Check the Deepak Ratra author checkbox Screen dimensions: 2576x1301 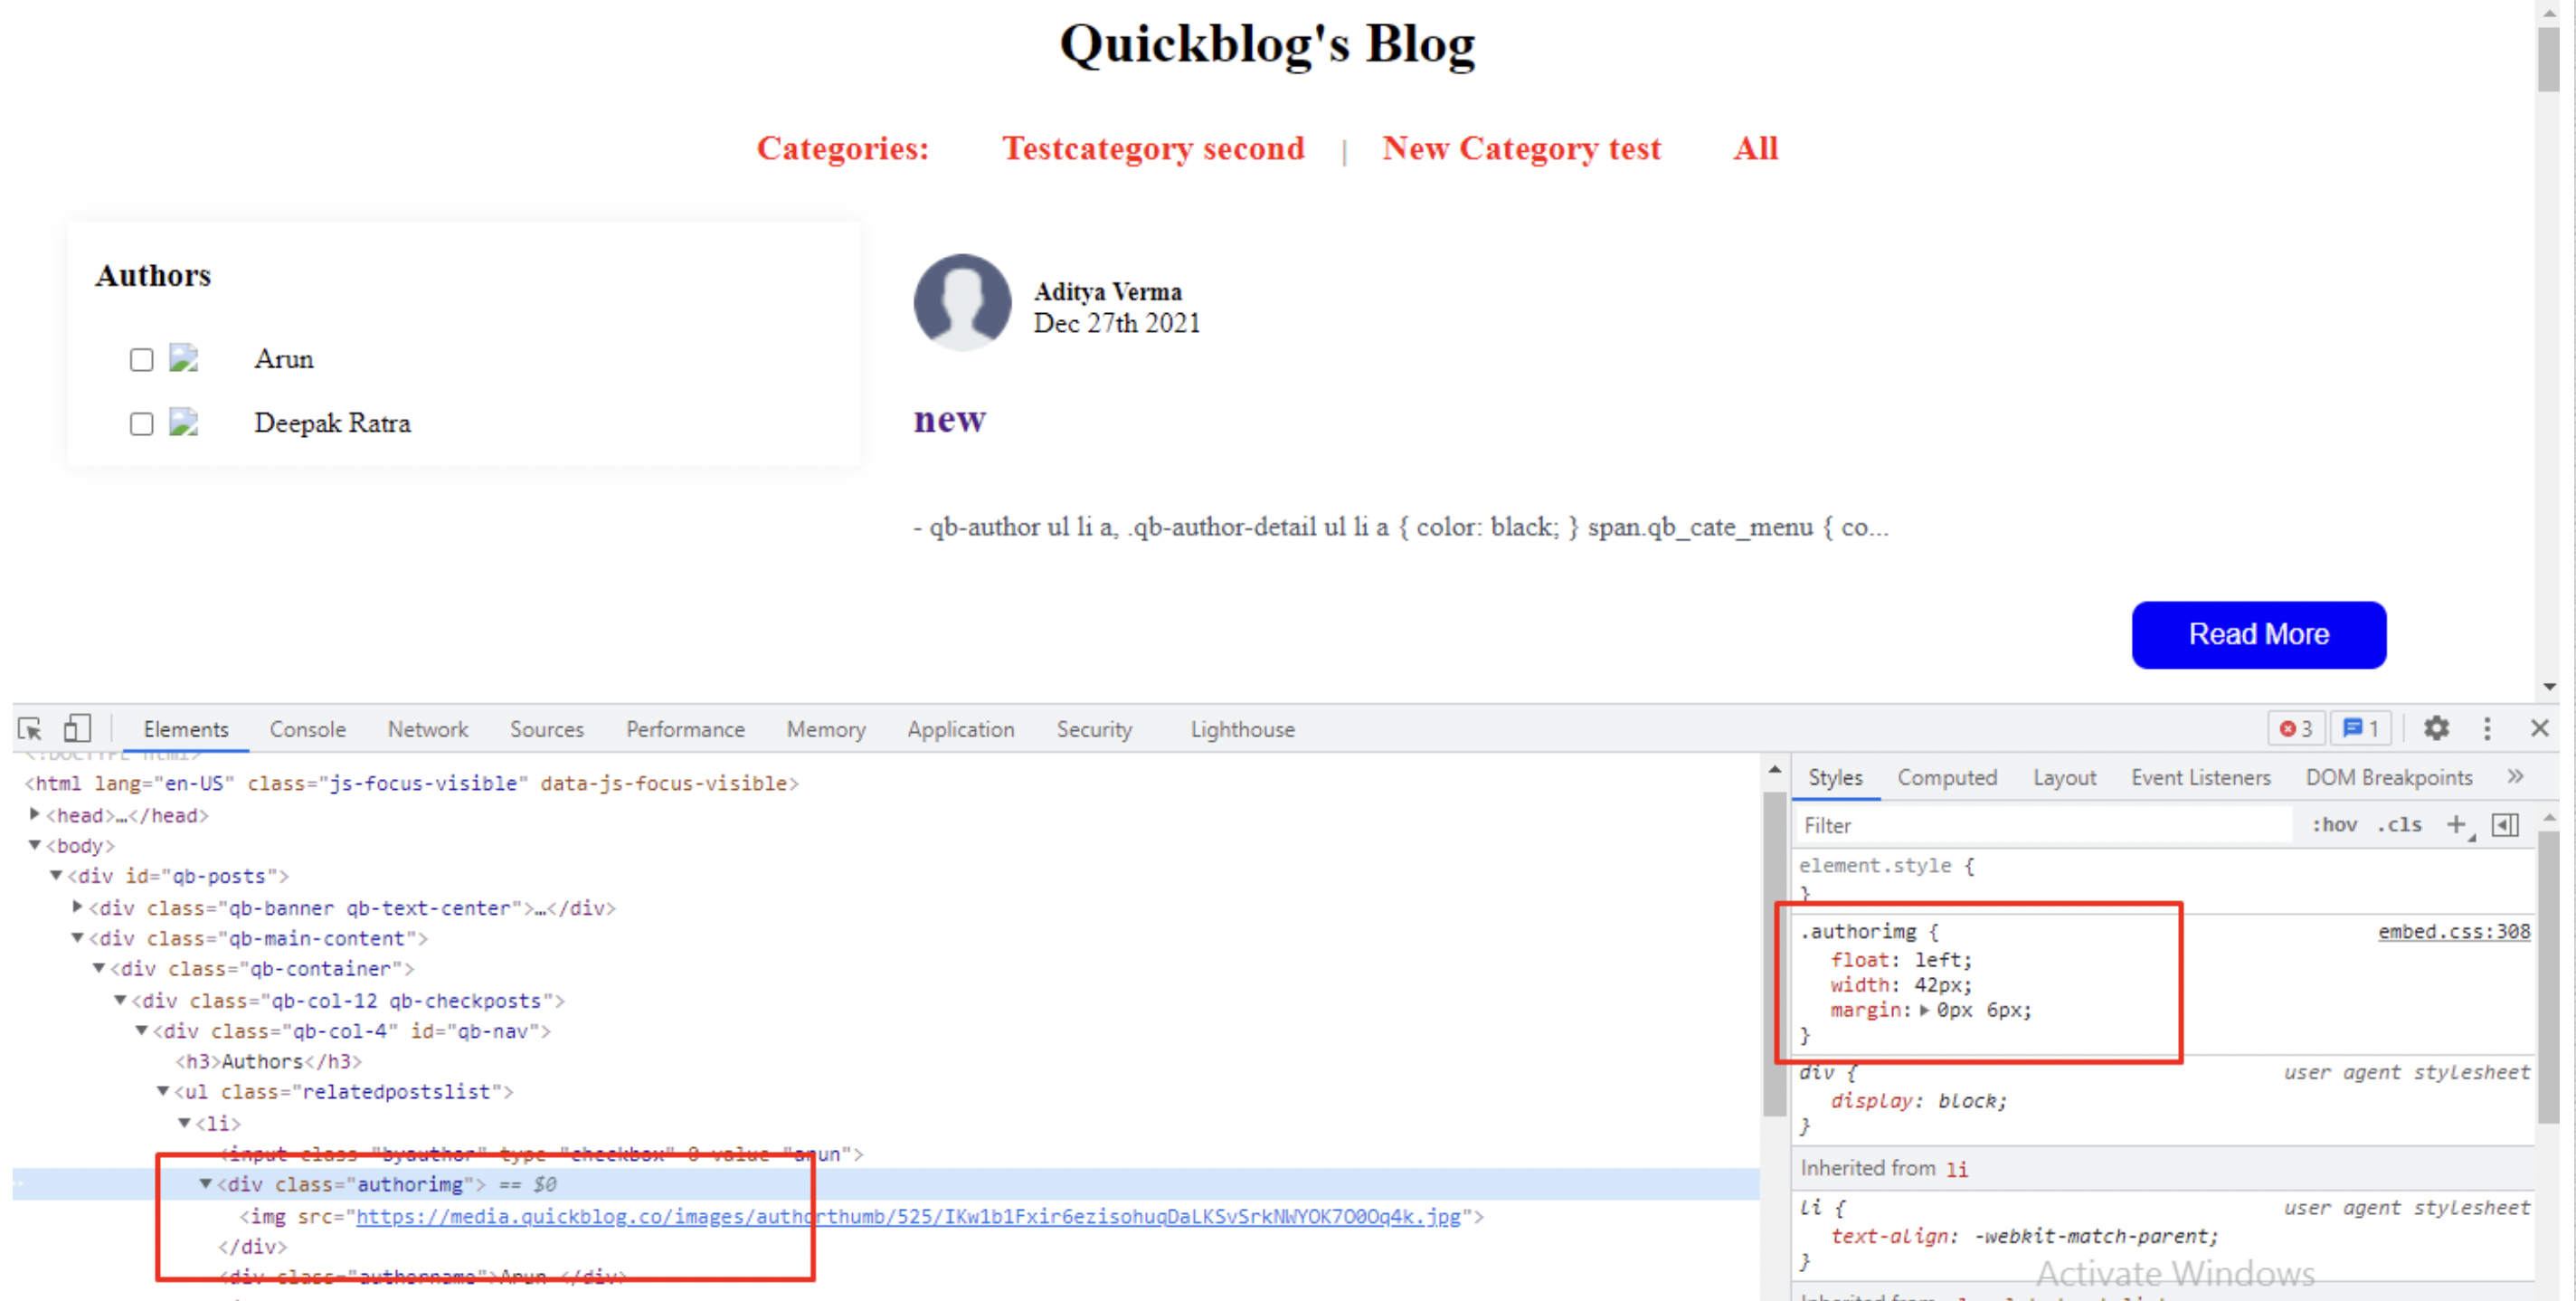coord(141,423)
